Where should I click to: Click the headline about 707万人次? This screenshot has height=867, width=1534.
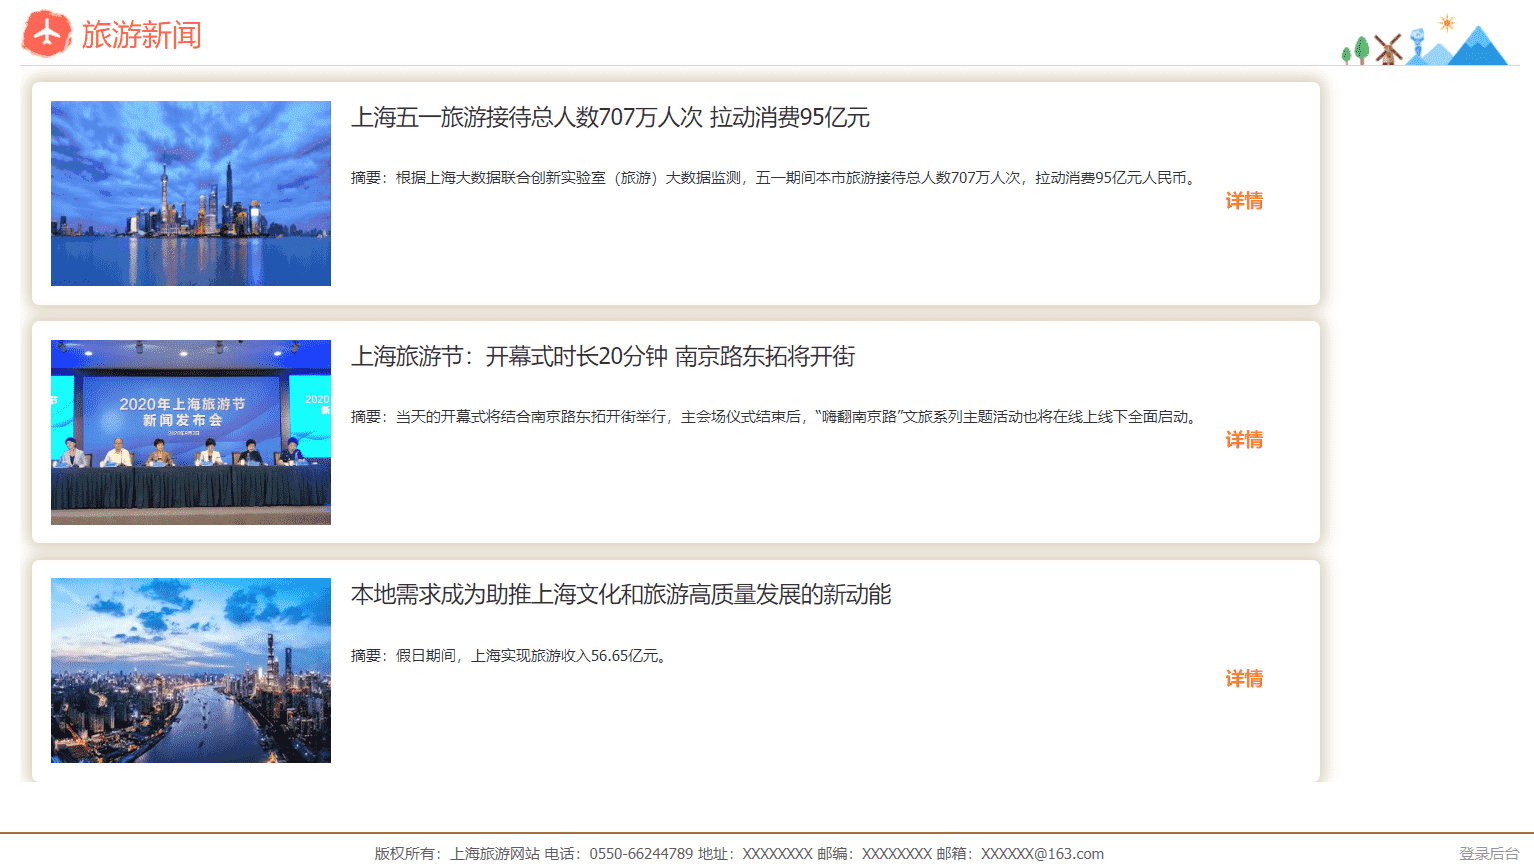612,118
